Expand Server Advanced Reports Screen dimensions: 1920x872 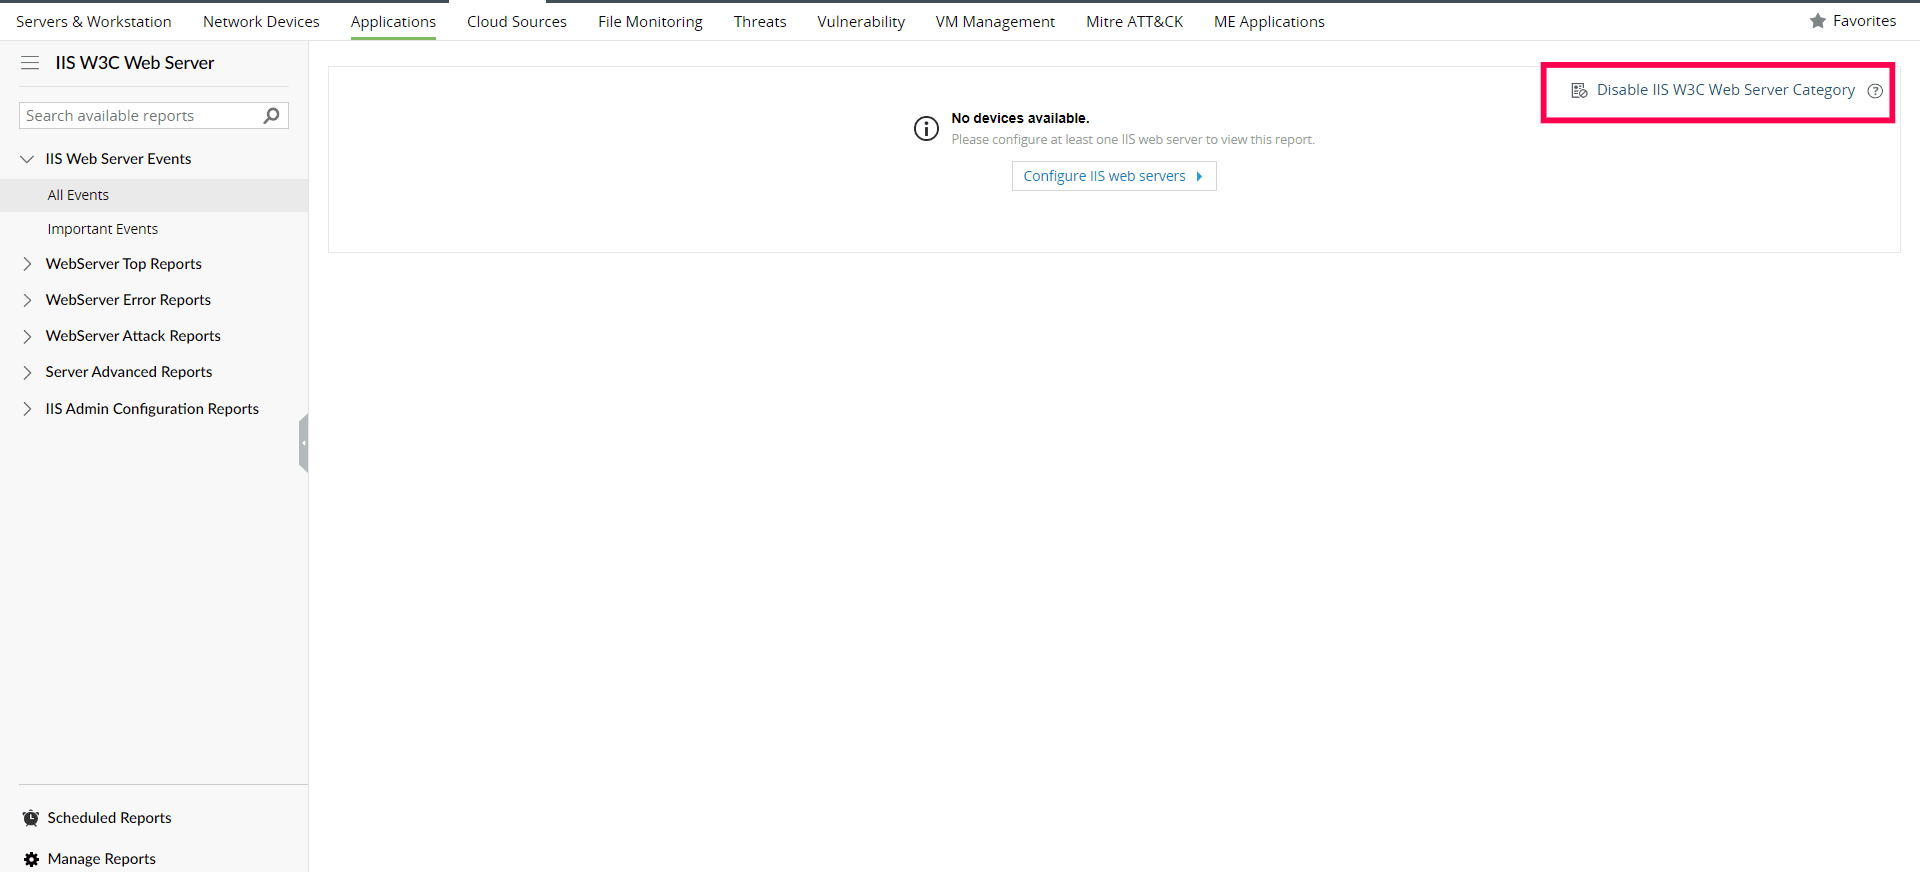click(27, 372)
